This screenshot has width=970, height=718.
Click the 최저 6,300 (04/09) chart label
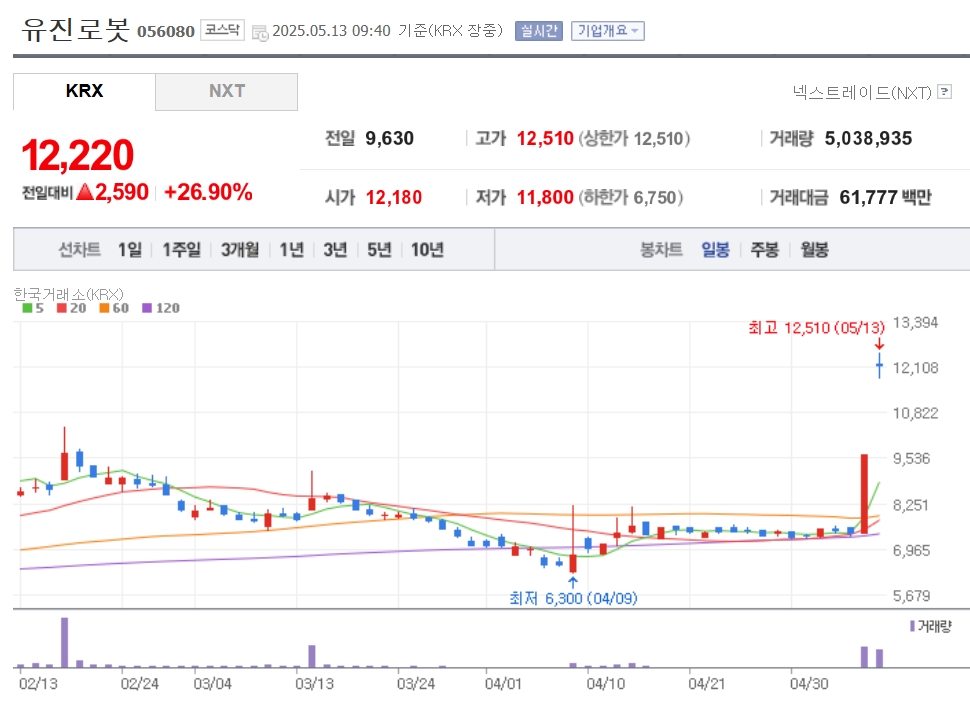click(573, 599)
